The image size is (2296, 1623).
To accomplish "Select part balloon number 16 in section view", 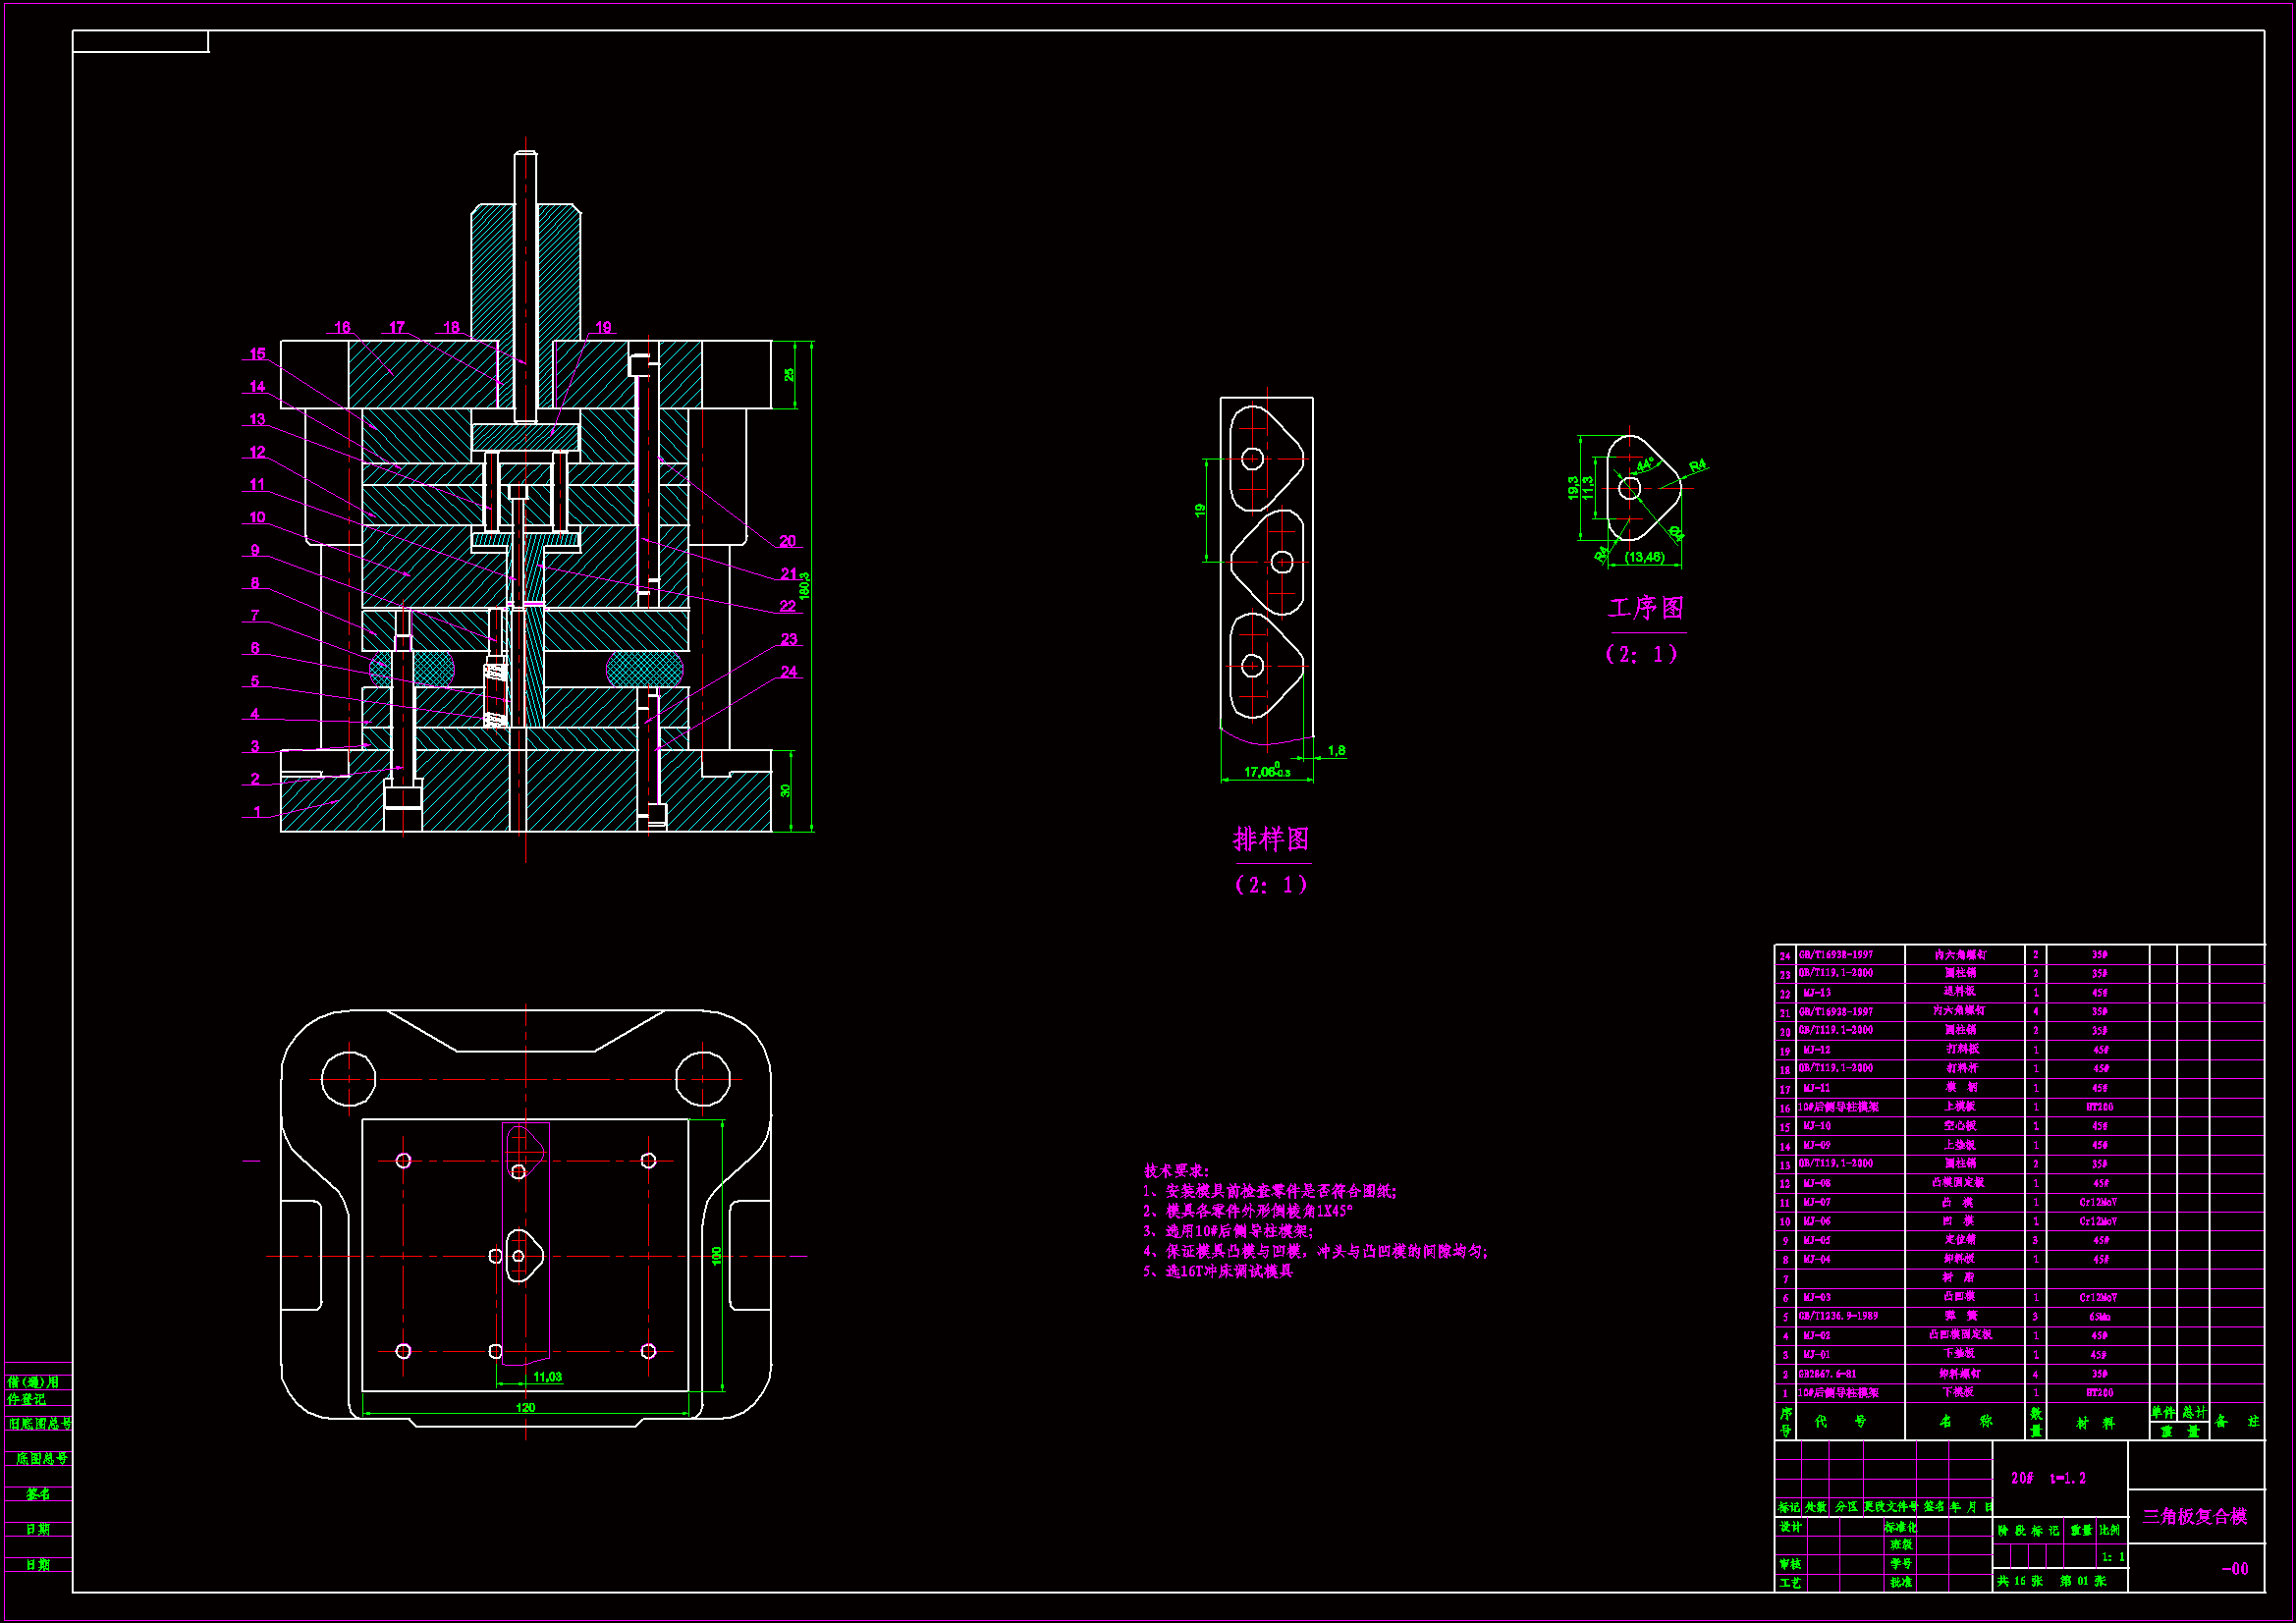I will 342,327.
